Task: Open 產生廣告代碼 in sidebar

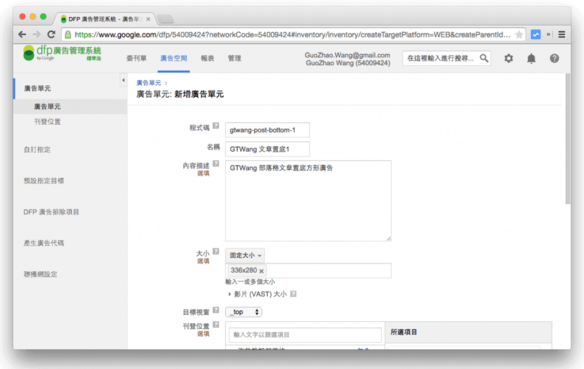Action: click(x=44, y=243)
